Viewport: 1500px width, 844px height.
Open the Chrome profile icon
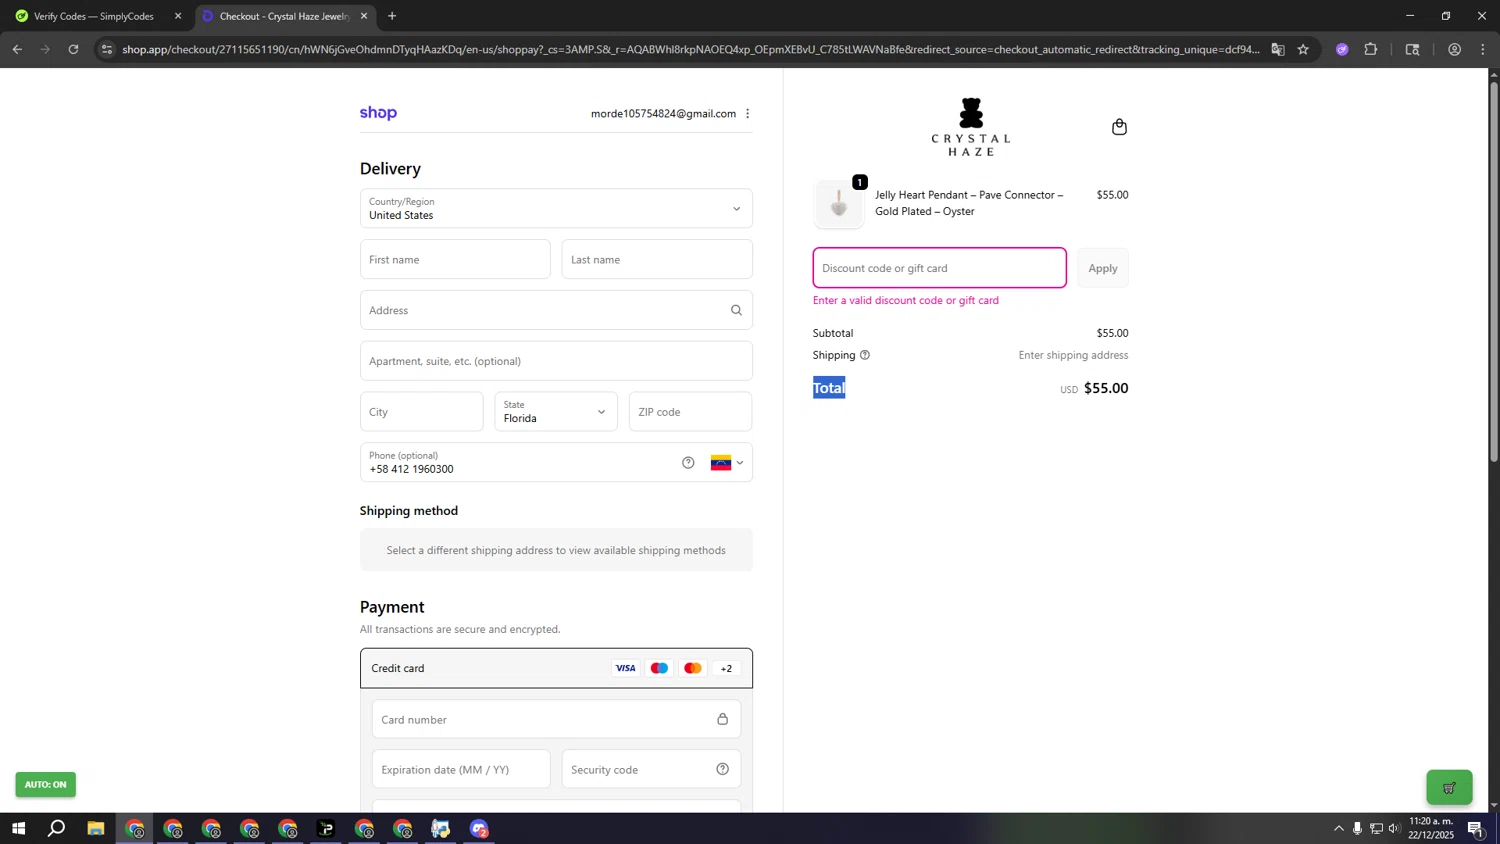coord(1454,49)
